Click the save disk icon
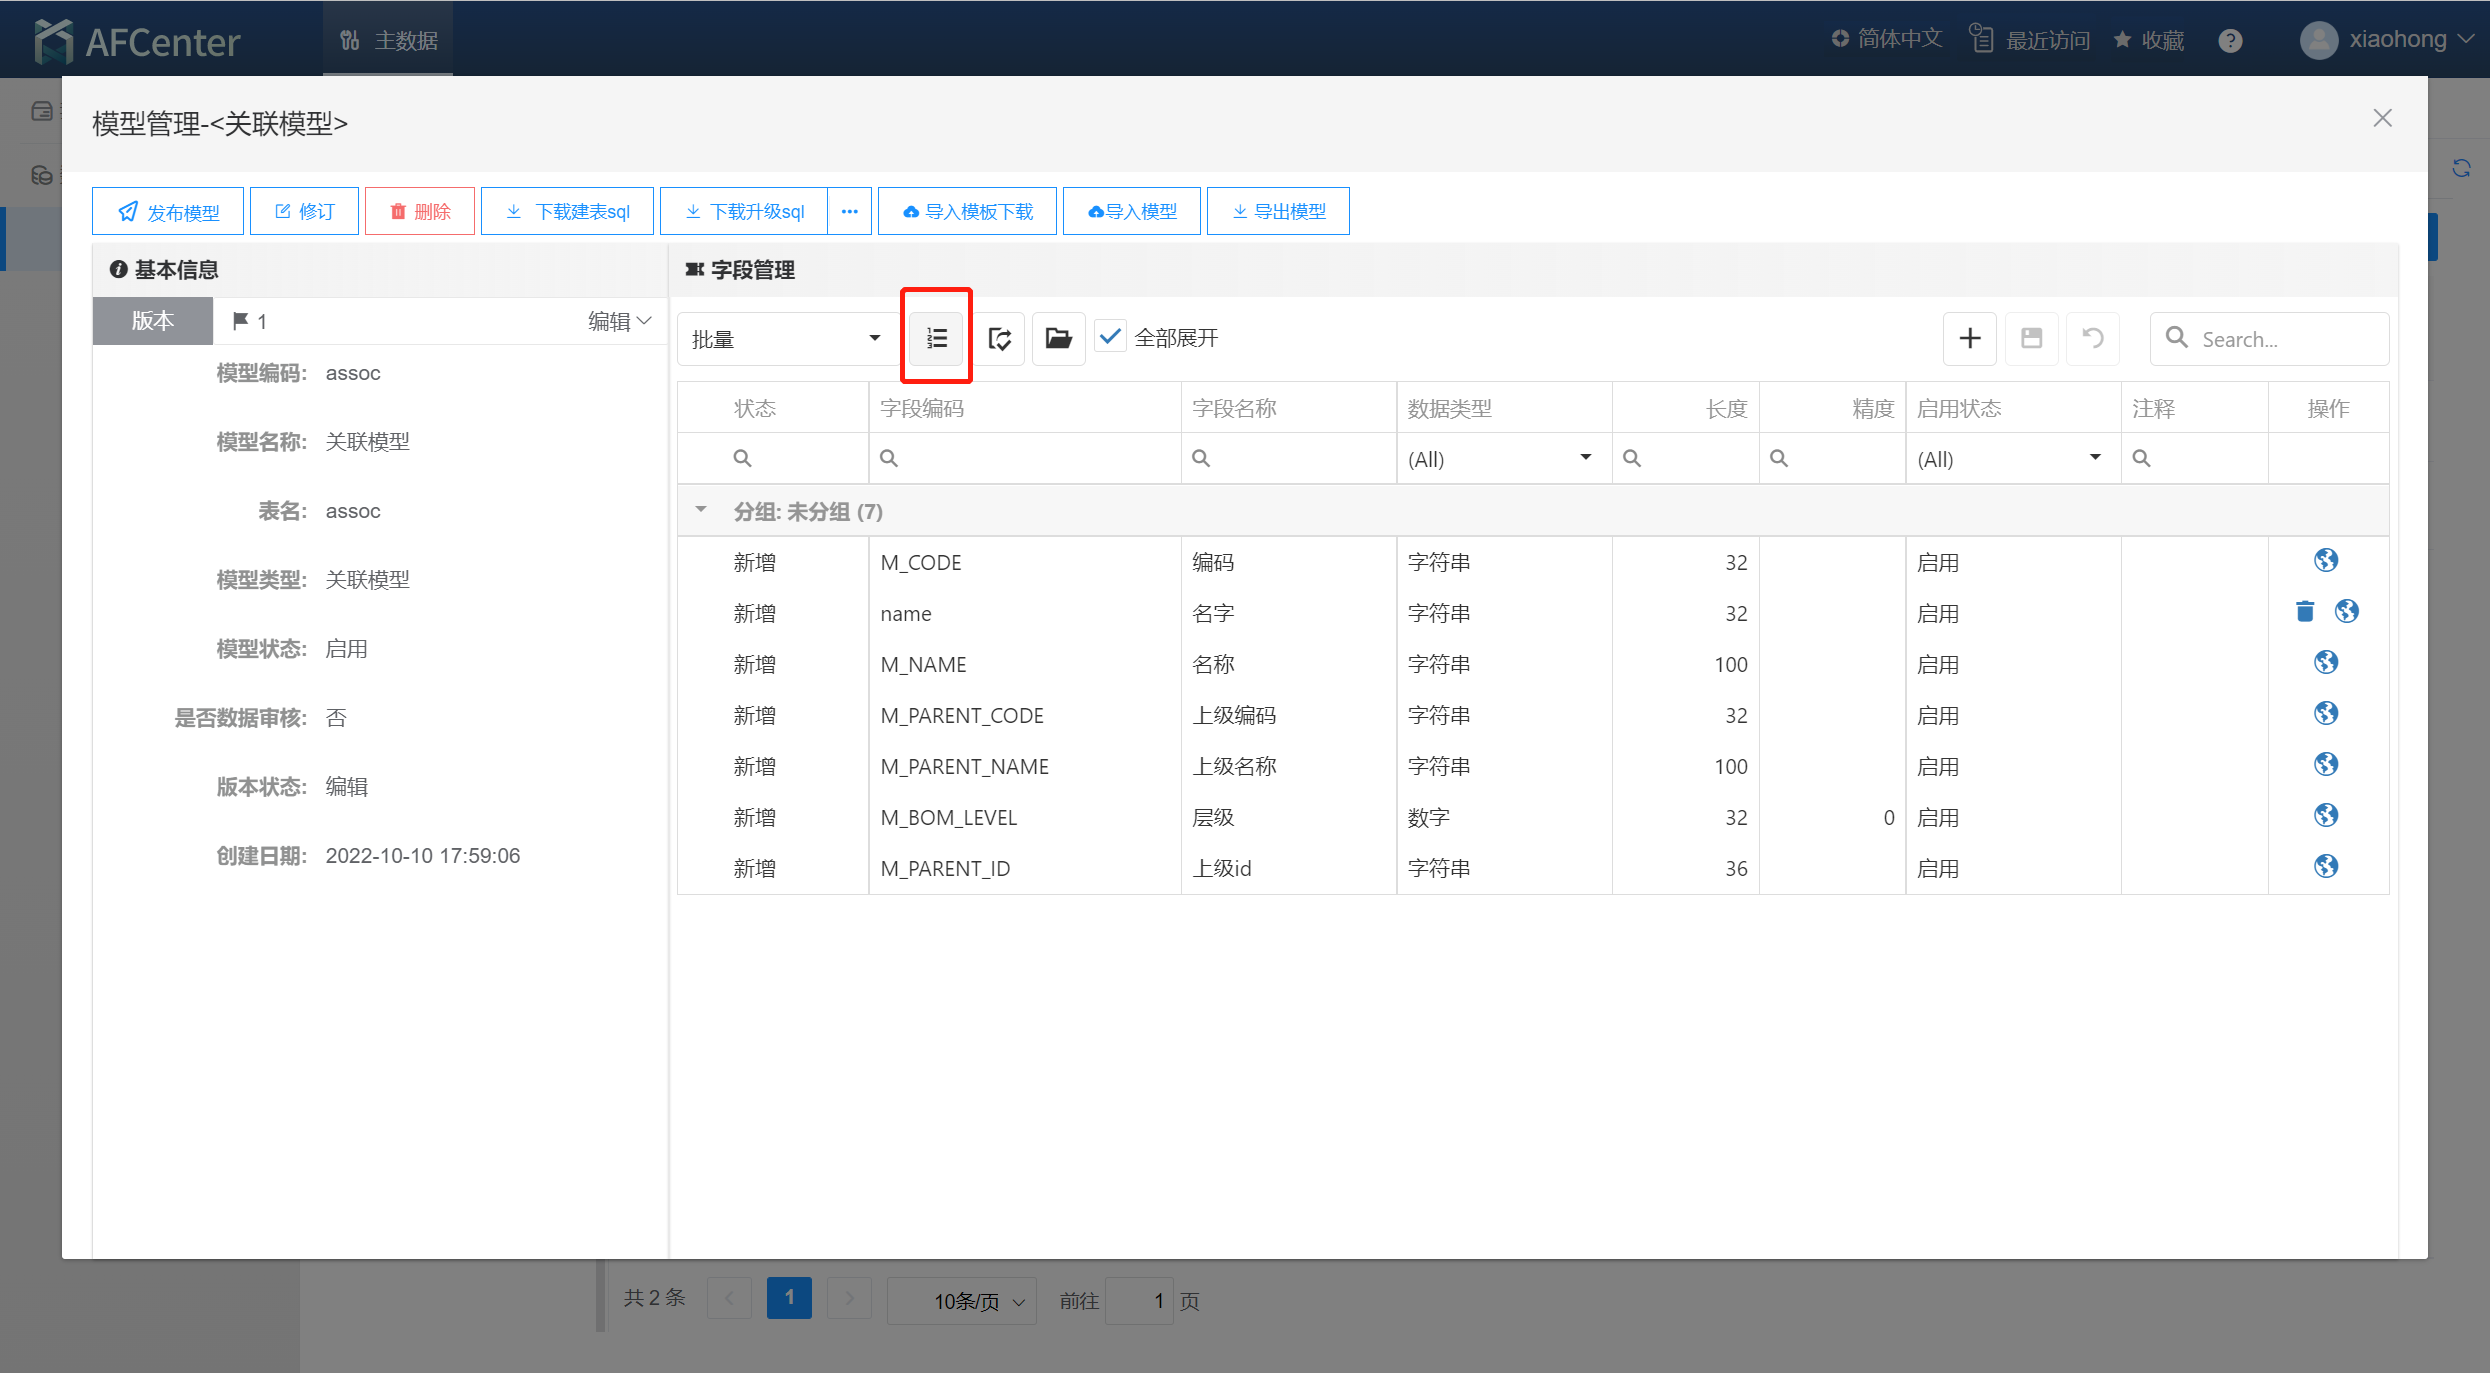 [2031, 338]
